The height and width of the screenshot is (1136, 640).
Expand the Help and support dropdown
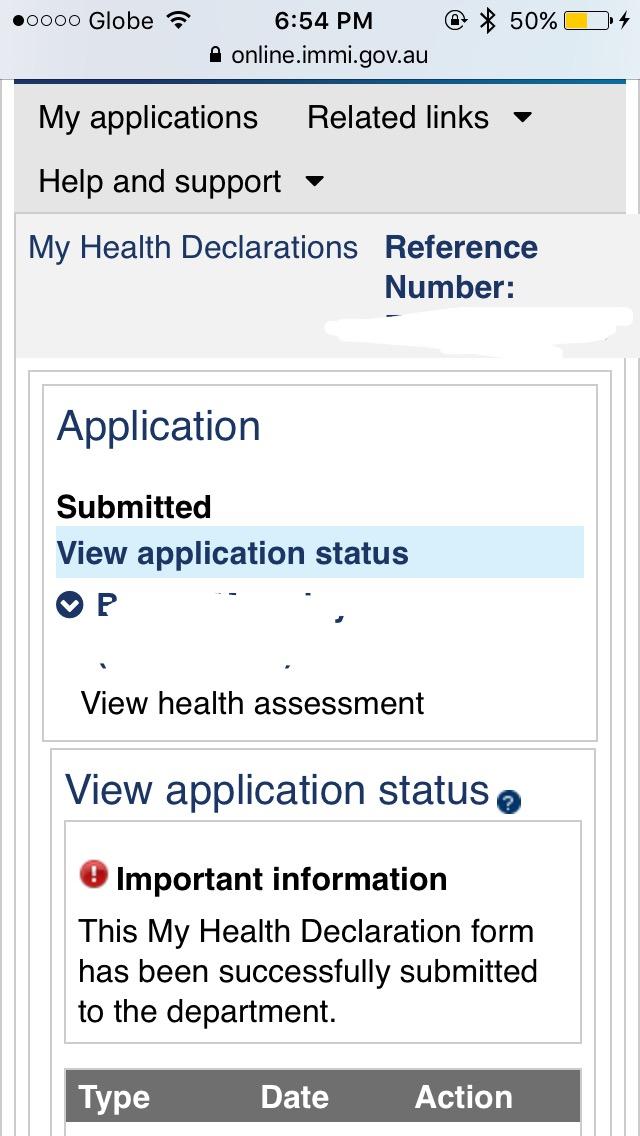[x=181, y=182]
